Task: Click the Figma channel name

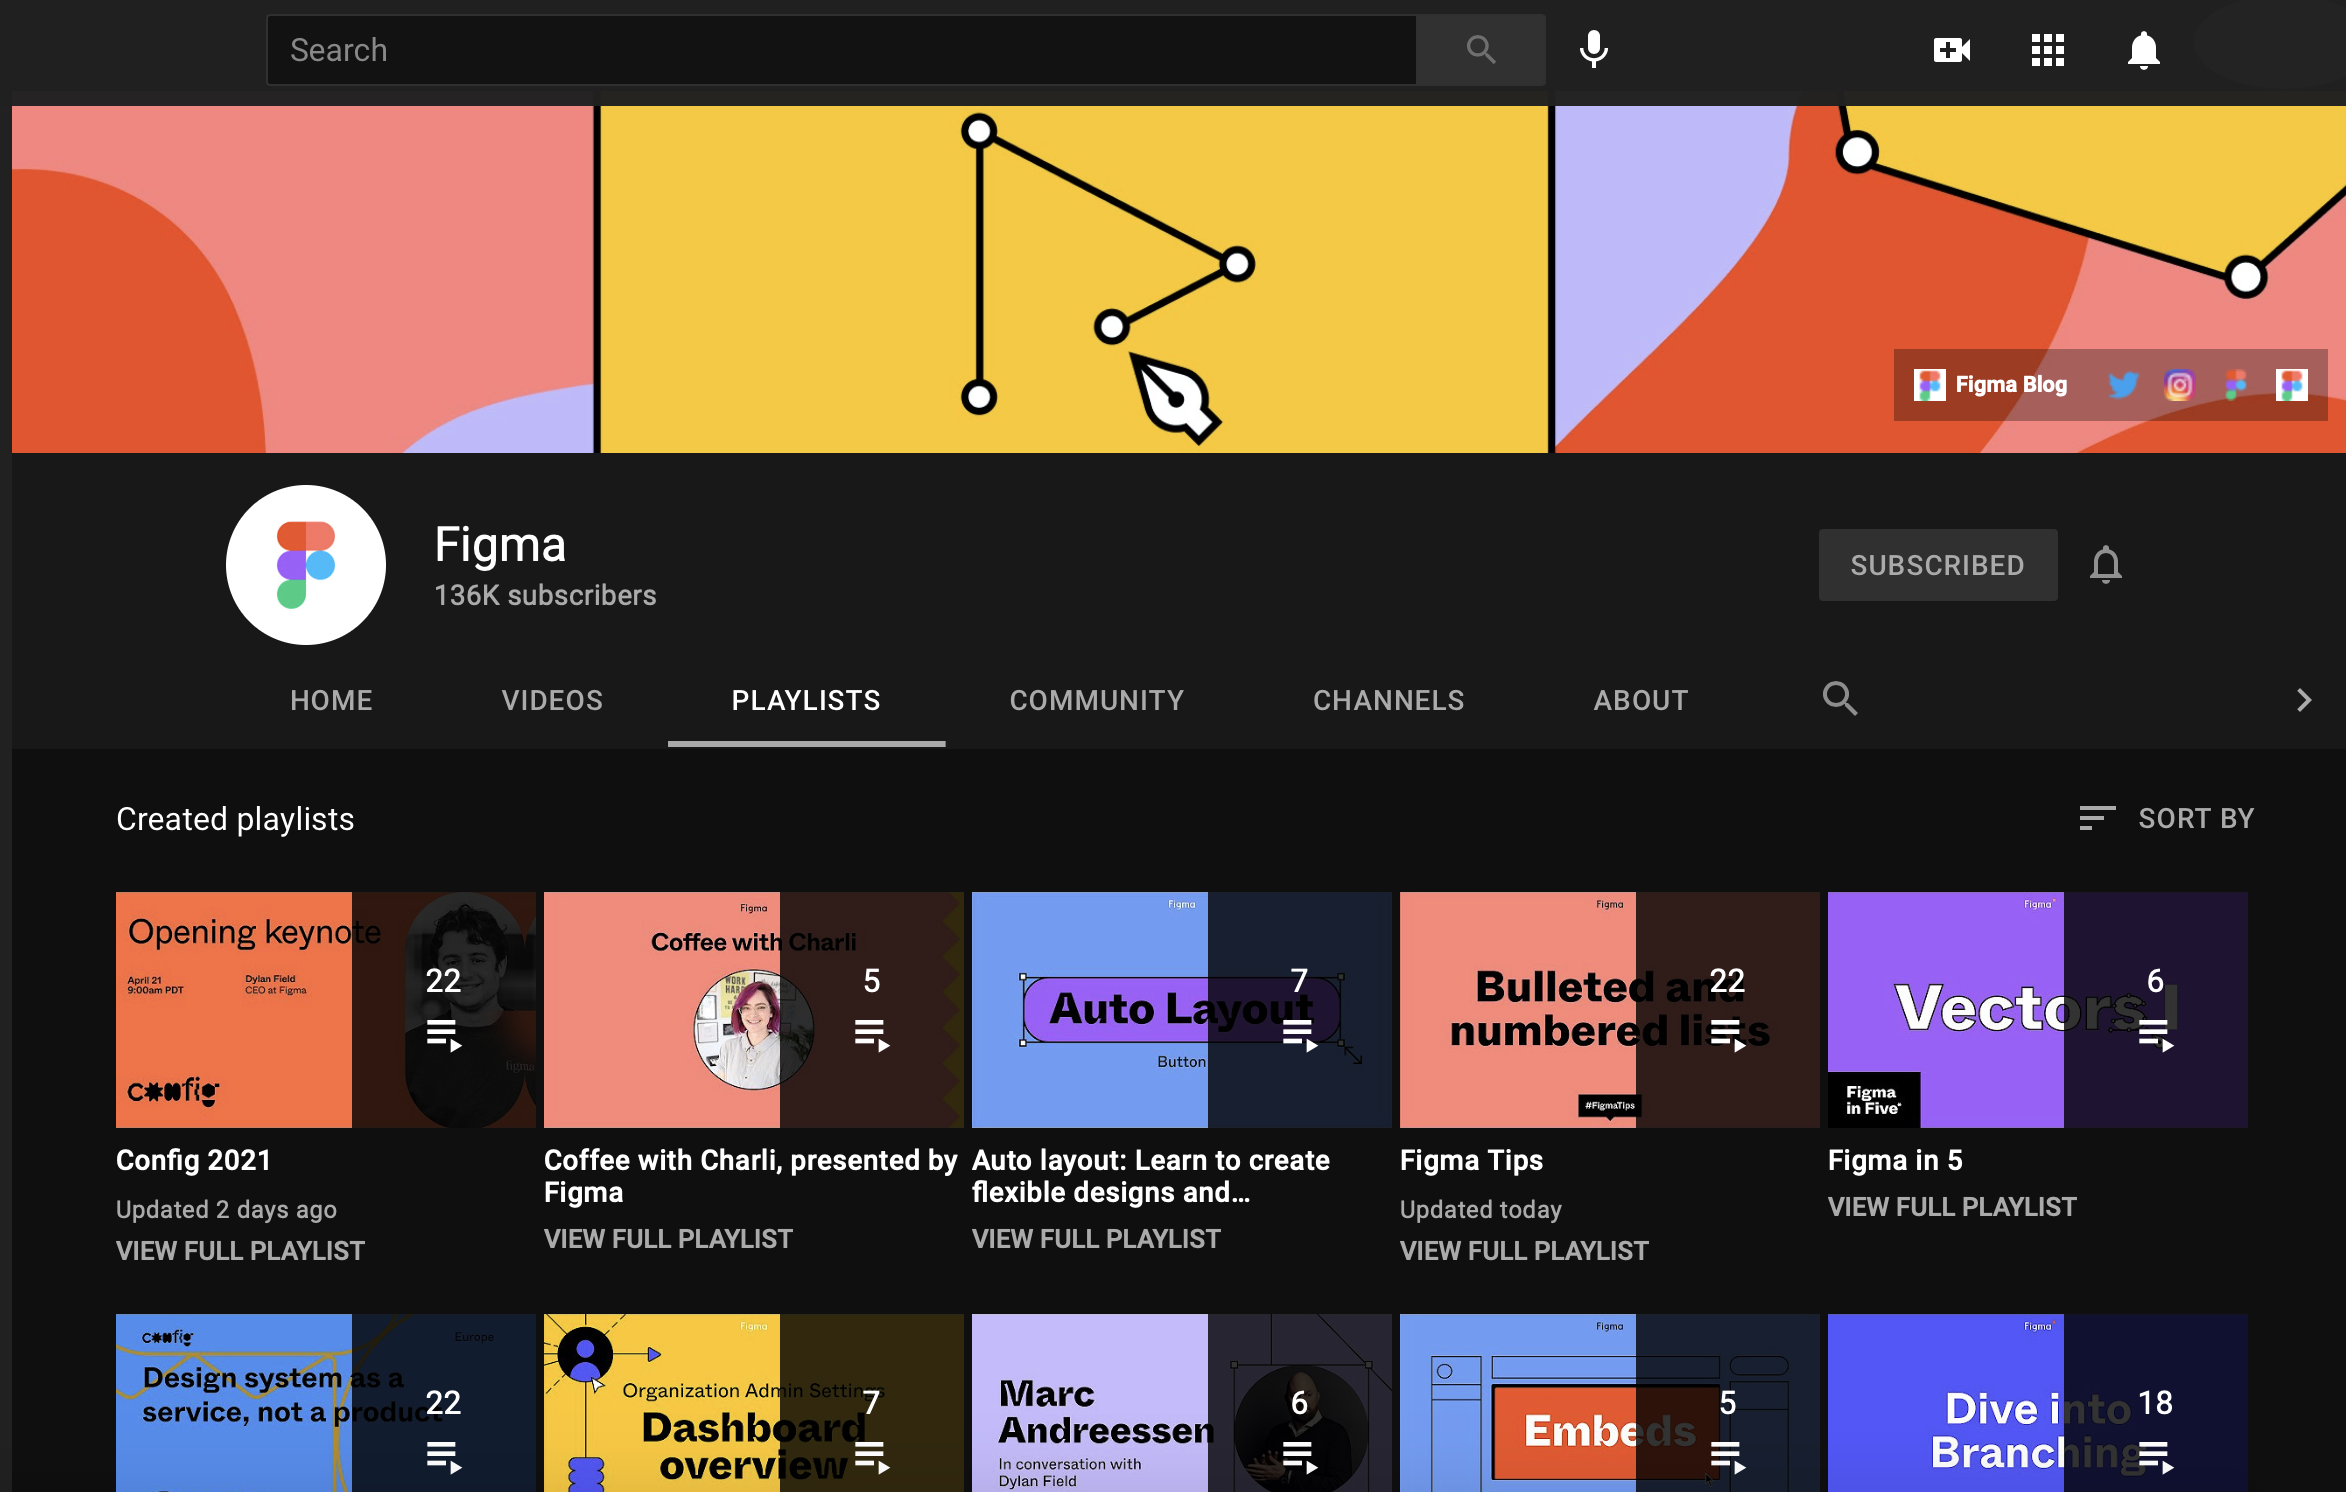Action: (500, 545)
